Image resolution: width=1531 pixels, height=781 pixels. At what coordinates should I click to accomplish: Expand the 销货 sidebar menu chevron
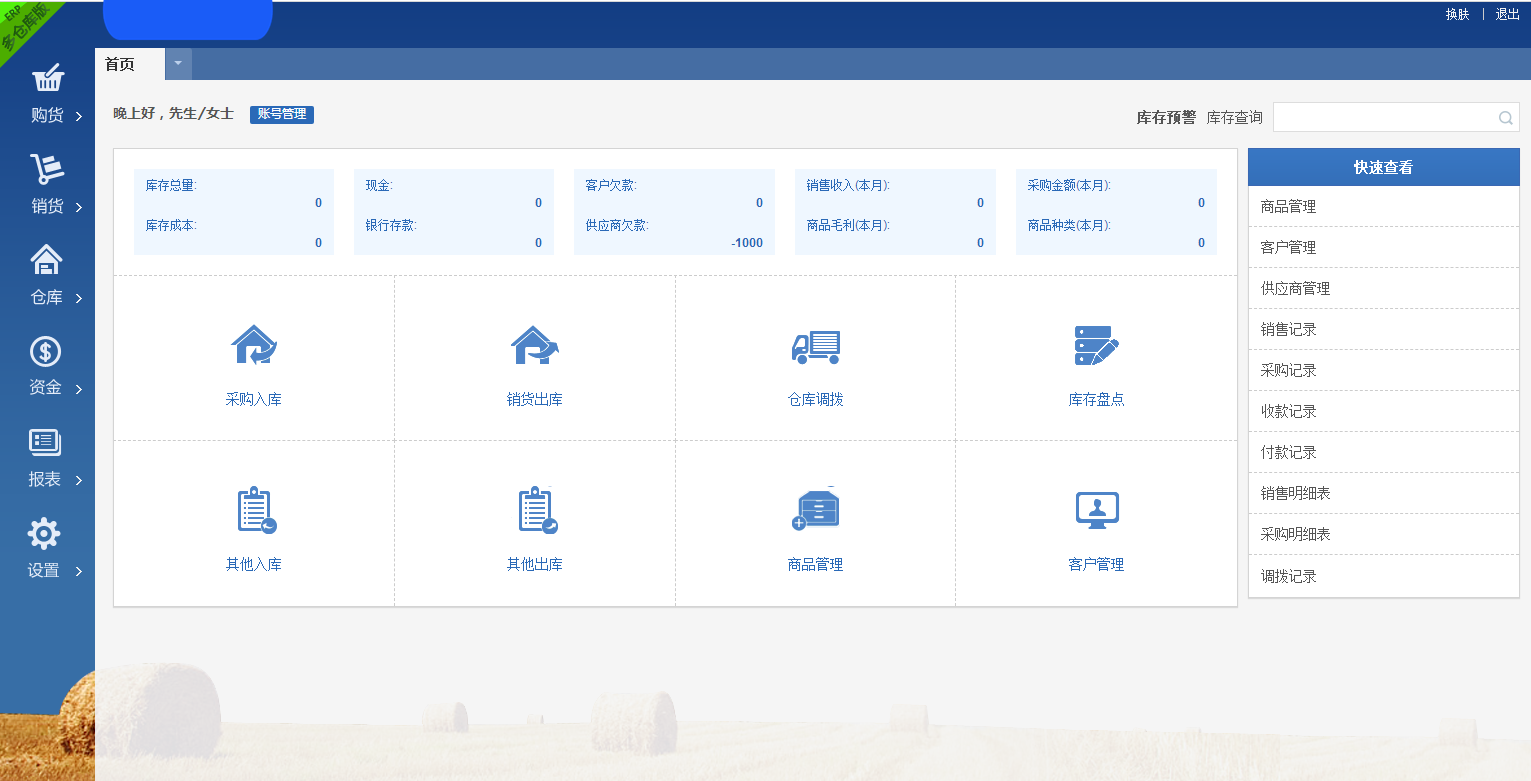[x=80, y=206]
